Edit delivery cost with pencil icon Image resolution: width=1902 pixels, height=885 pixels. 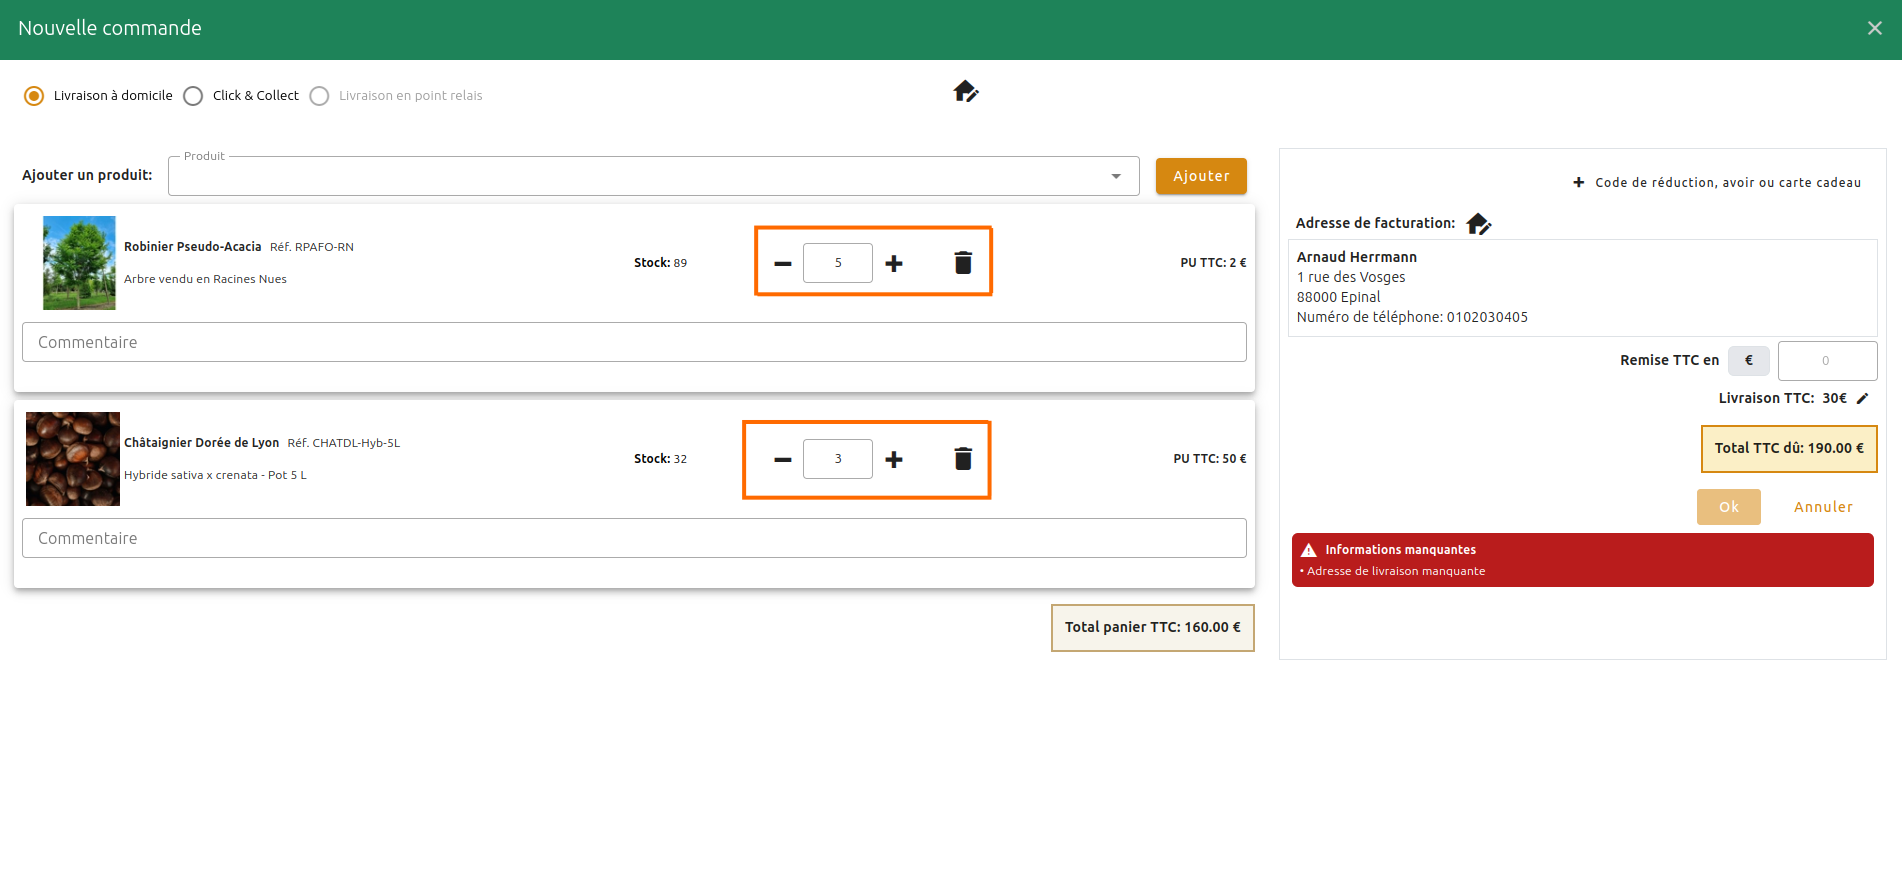pyautogui.click(x=1862, y=398)
